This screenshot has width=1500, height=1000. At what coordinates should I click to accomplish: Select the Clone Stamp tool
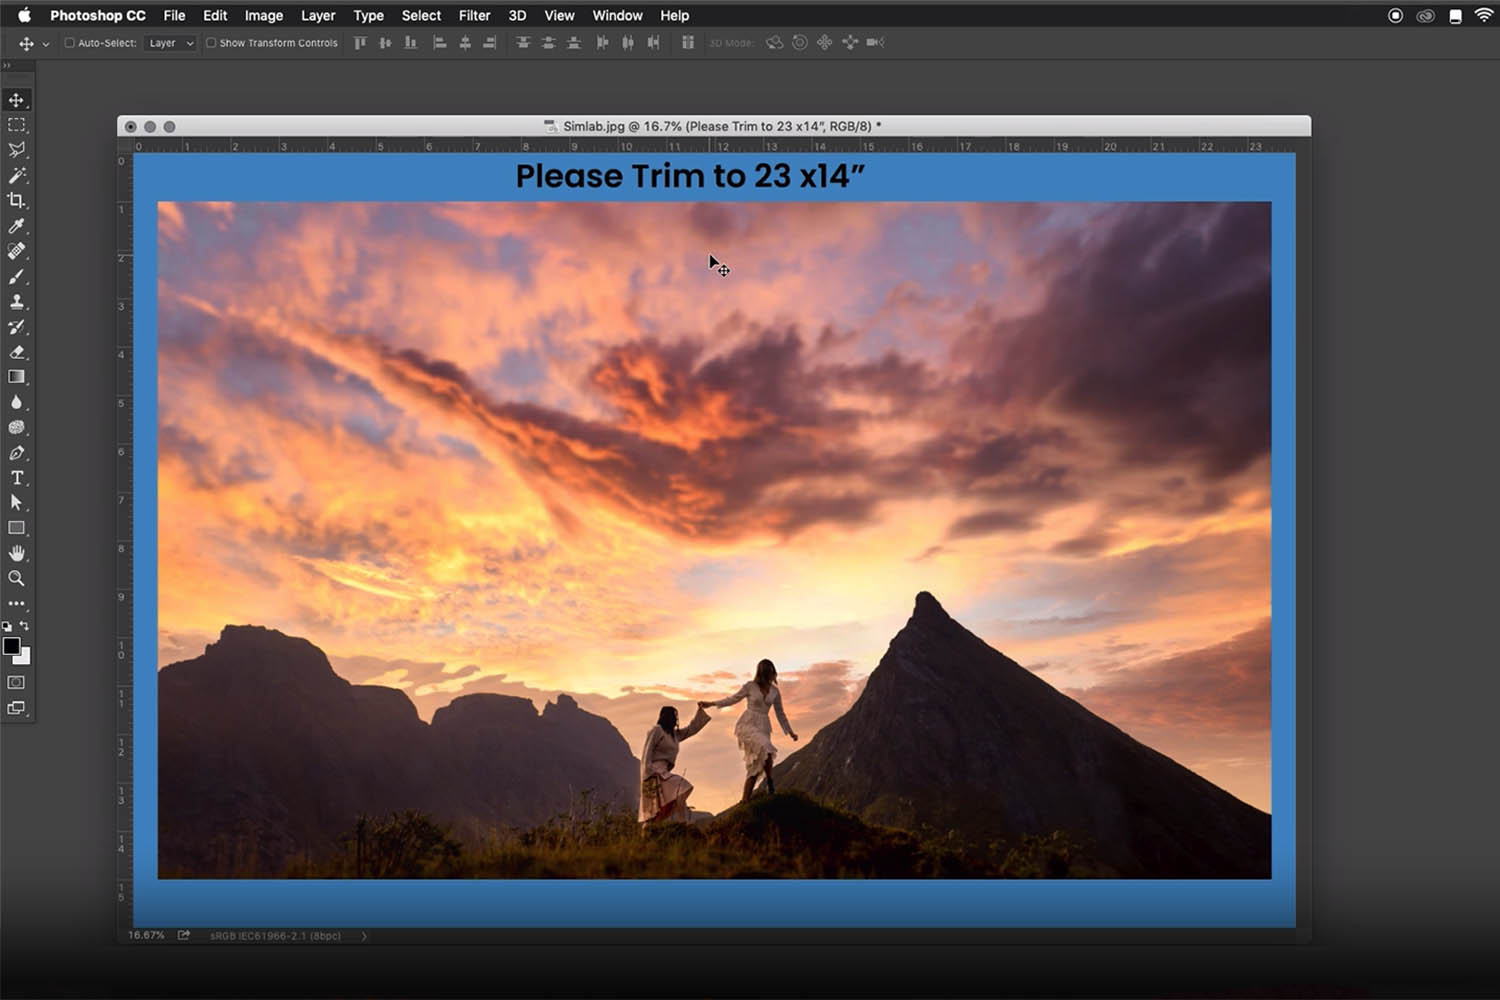(16, 302)
